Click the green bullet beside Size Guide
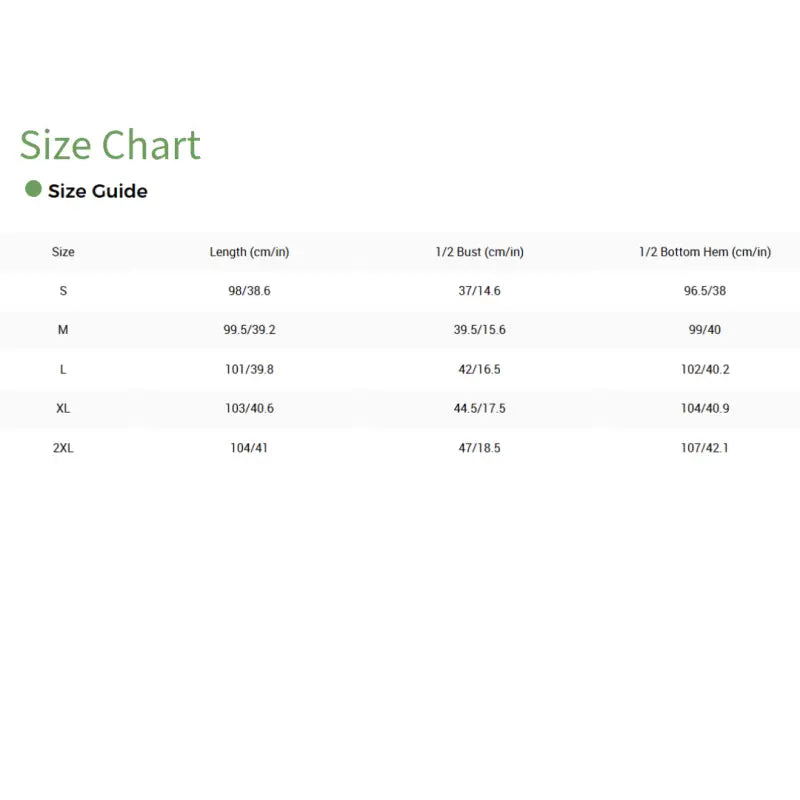 [33, 189]
